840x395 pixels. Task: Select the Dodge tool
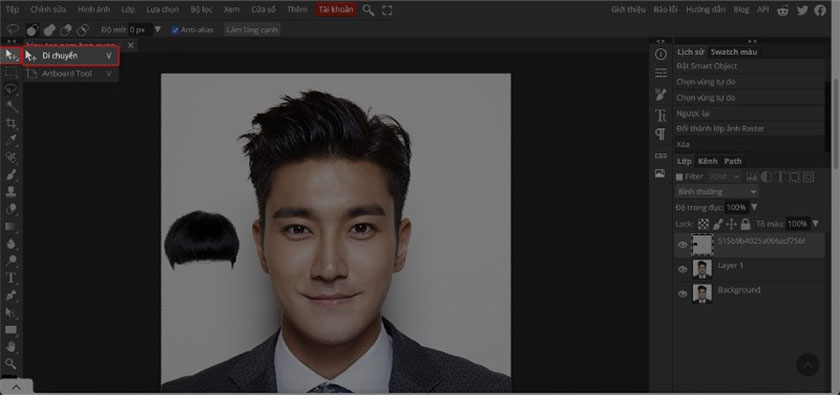coord(11,260)
